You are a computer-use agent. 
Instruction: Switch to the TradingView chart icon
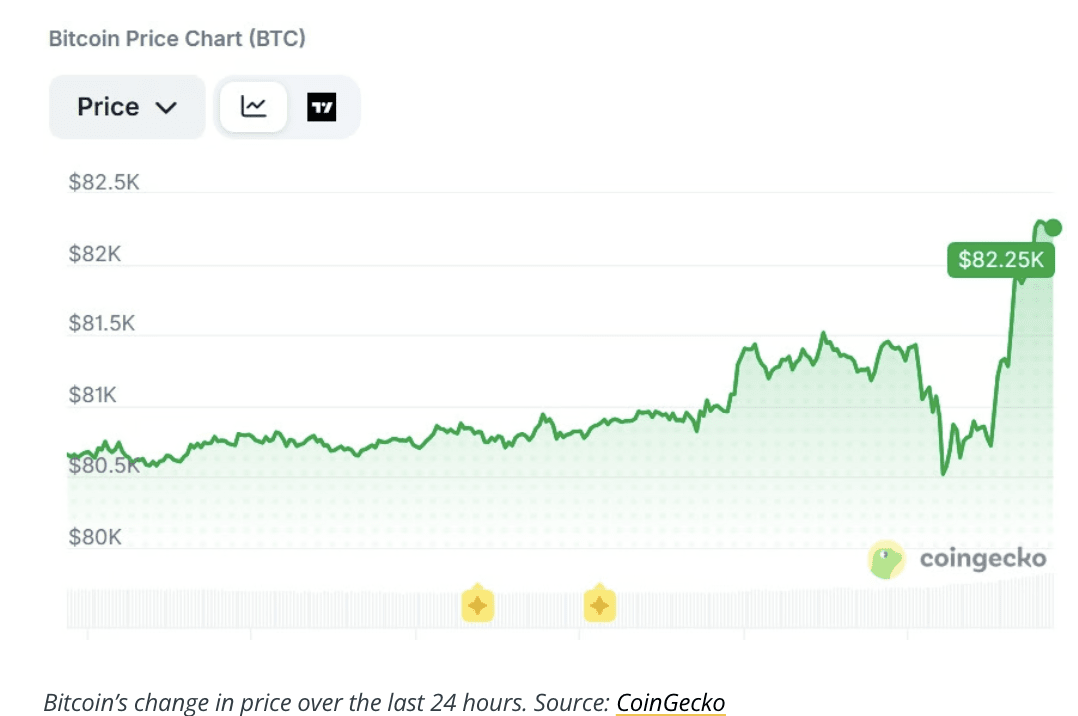[321, 107]
